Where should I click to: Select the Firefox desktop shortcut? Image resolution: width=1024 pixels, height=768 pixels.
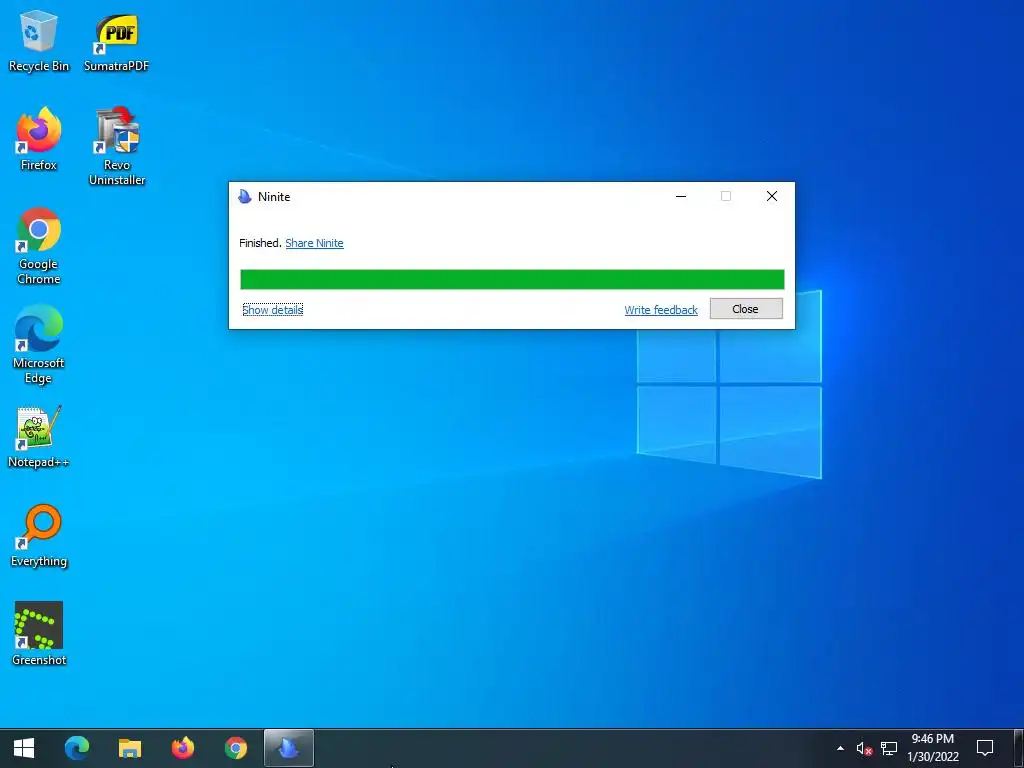[x=39, y=139]
